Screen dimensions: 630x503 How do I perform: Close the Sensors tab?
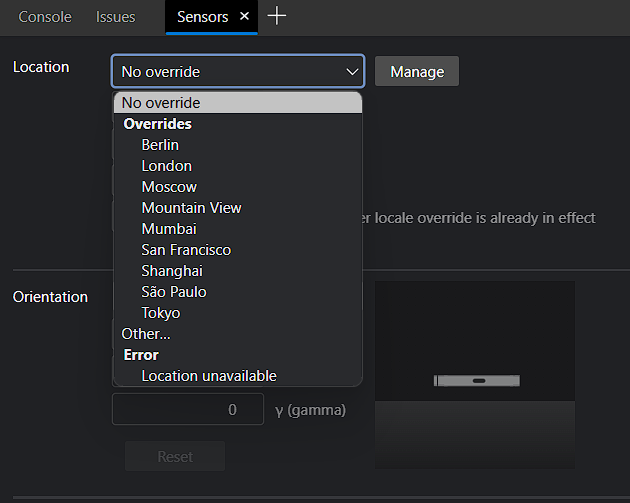(244, 16)
